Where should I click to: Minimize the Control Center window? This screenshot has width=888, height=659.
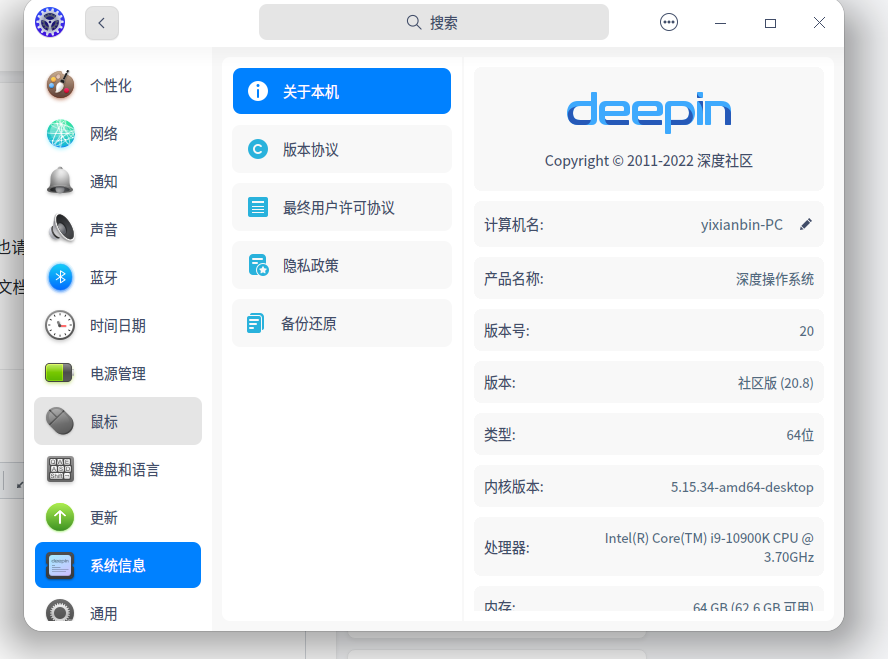click(720, 23)
